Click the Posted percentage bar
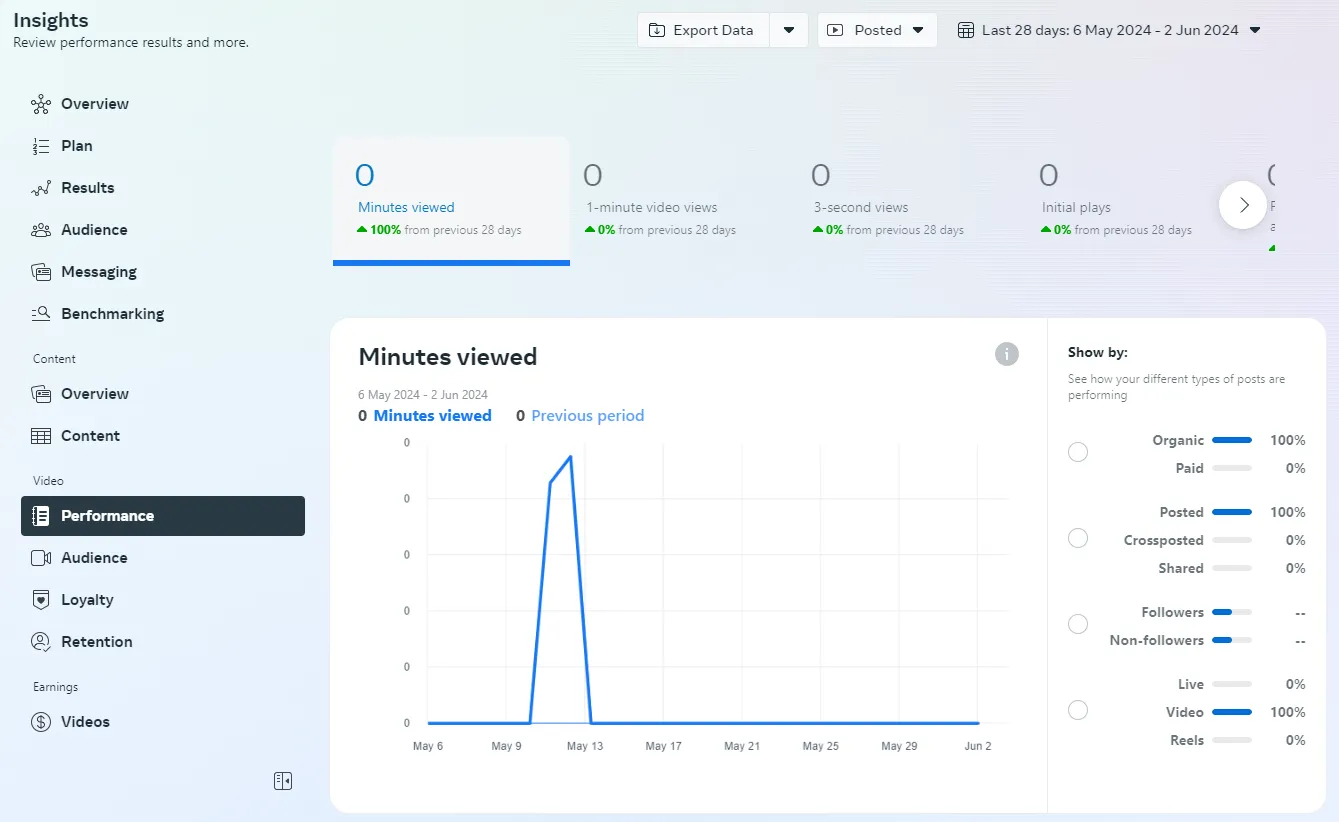 [x=1231, y=511]
